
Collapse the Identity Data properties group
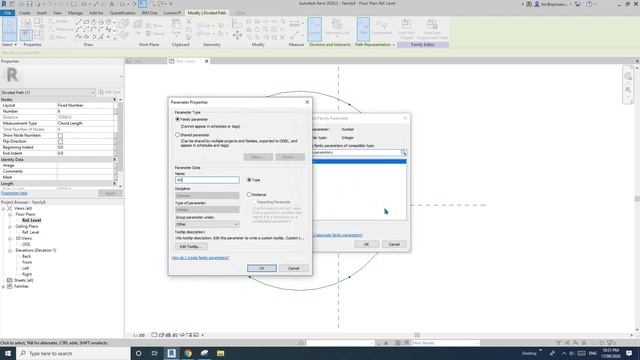pos(115,160)
